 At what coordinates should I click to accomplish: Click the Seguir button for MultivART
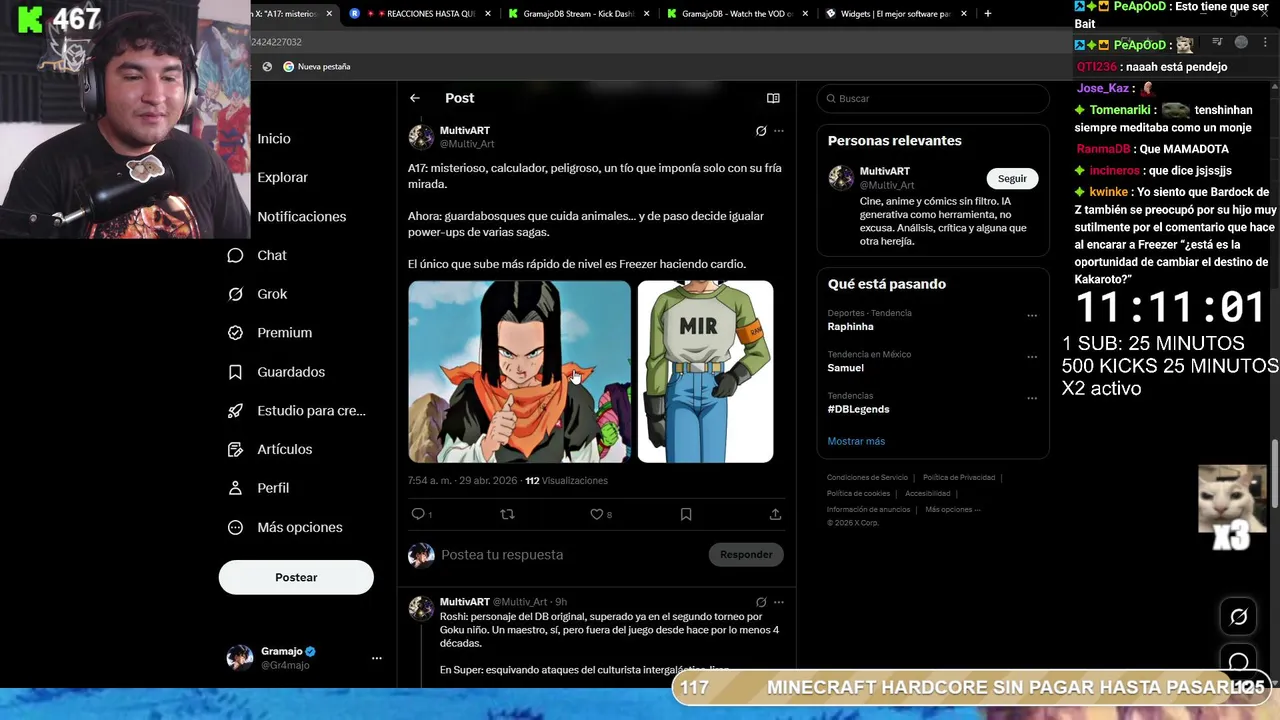(x=1012, y=178)
